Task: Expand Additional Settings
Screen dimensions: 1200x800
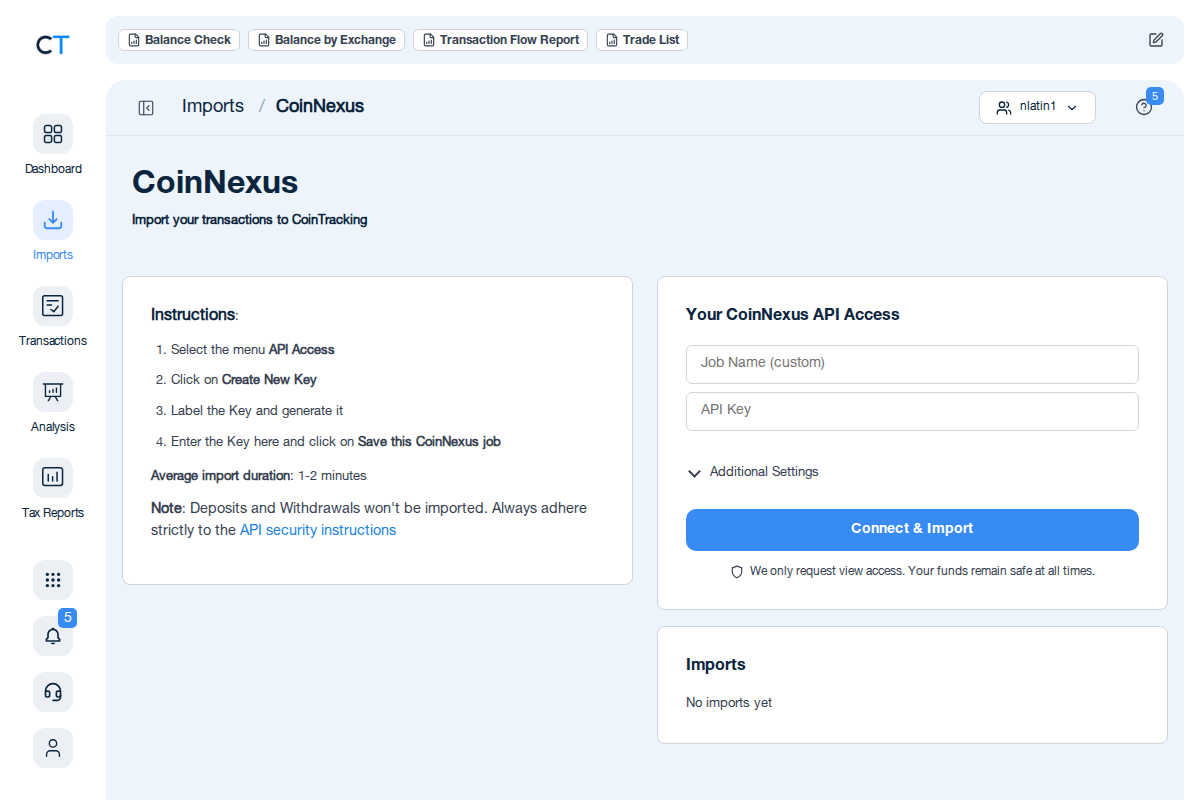Action: tap(753, 472)
